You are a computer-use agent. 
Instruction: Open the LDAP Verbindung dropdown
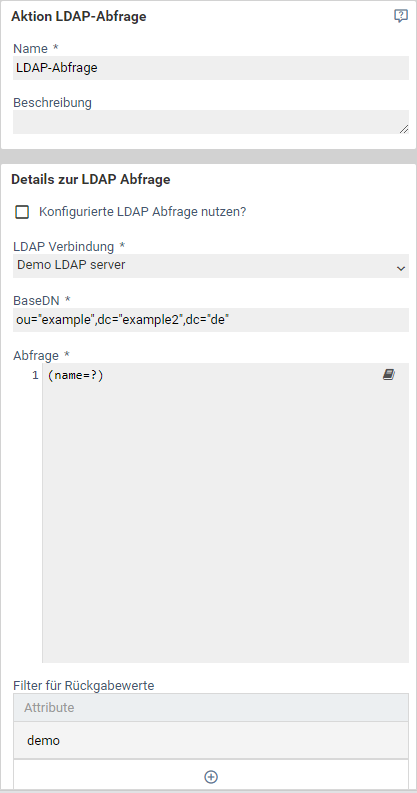tap(211, 266)
